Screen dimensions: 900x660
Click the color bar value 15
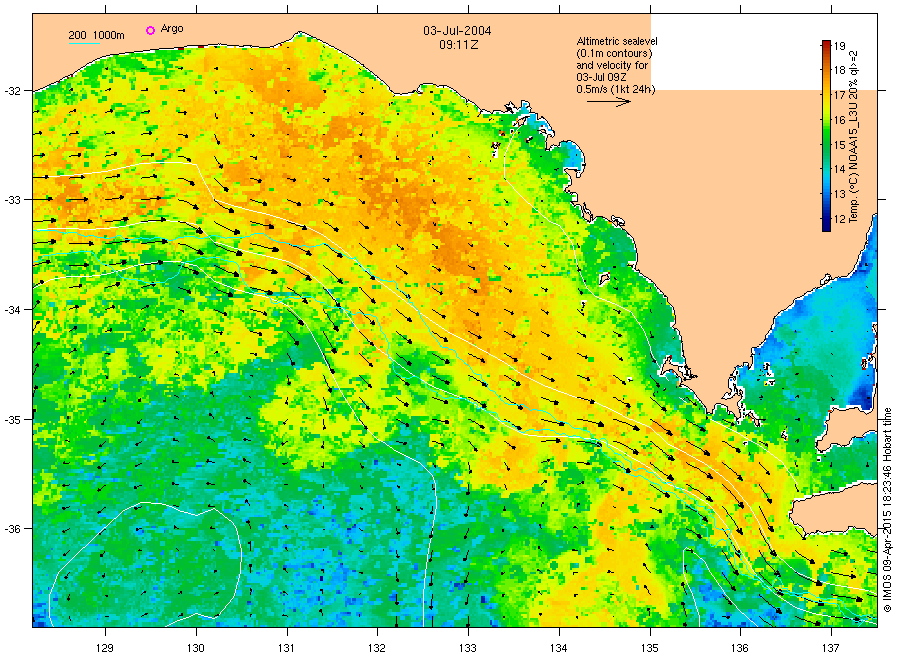(839, 145)
